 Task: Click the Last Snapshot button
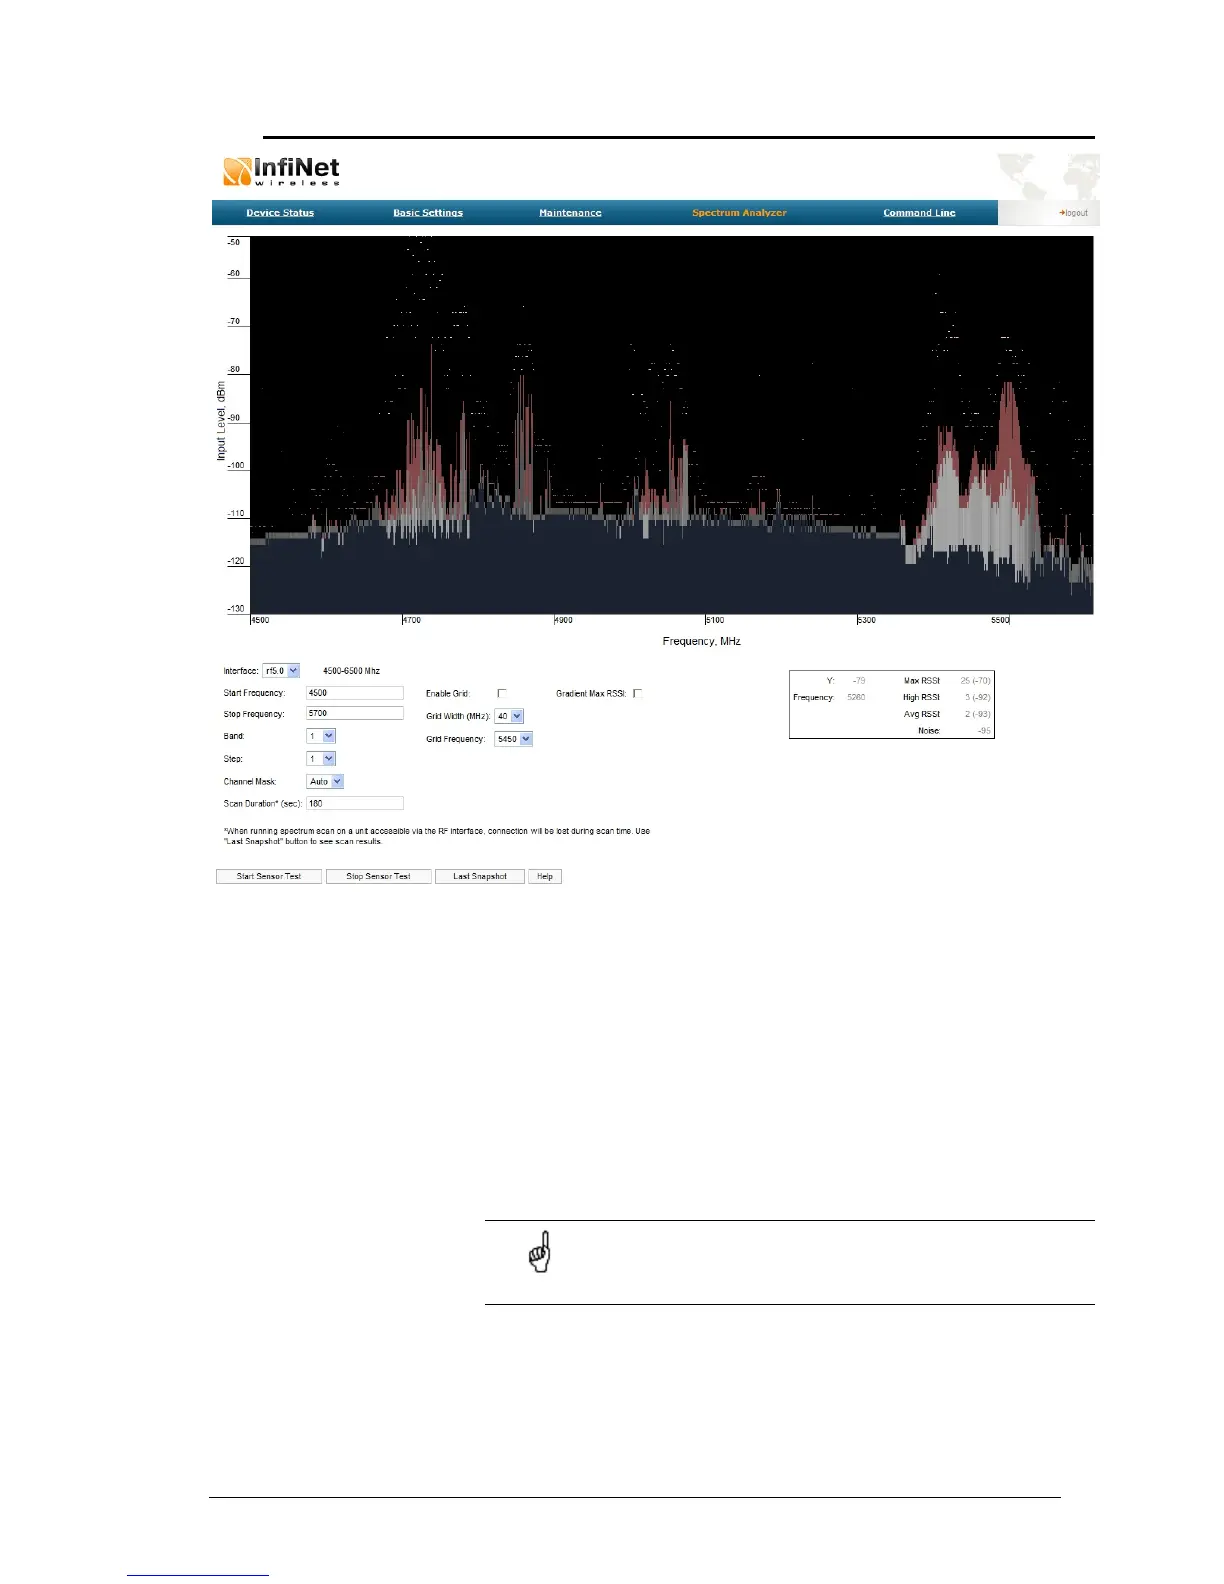480,877
